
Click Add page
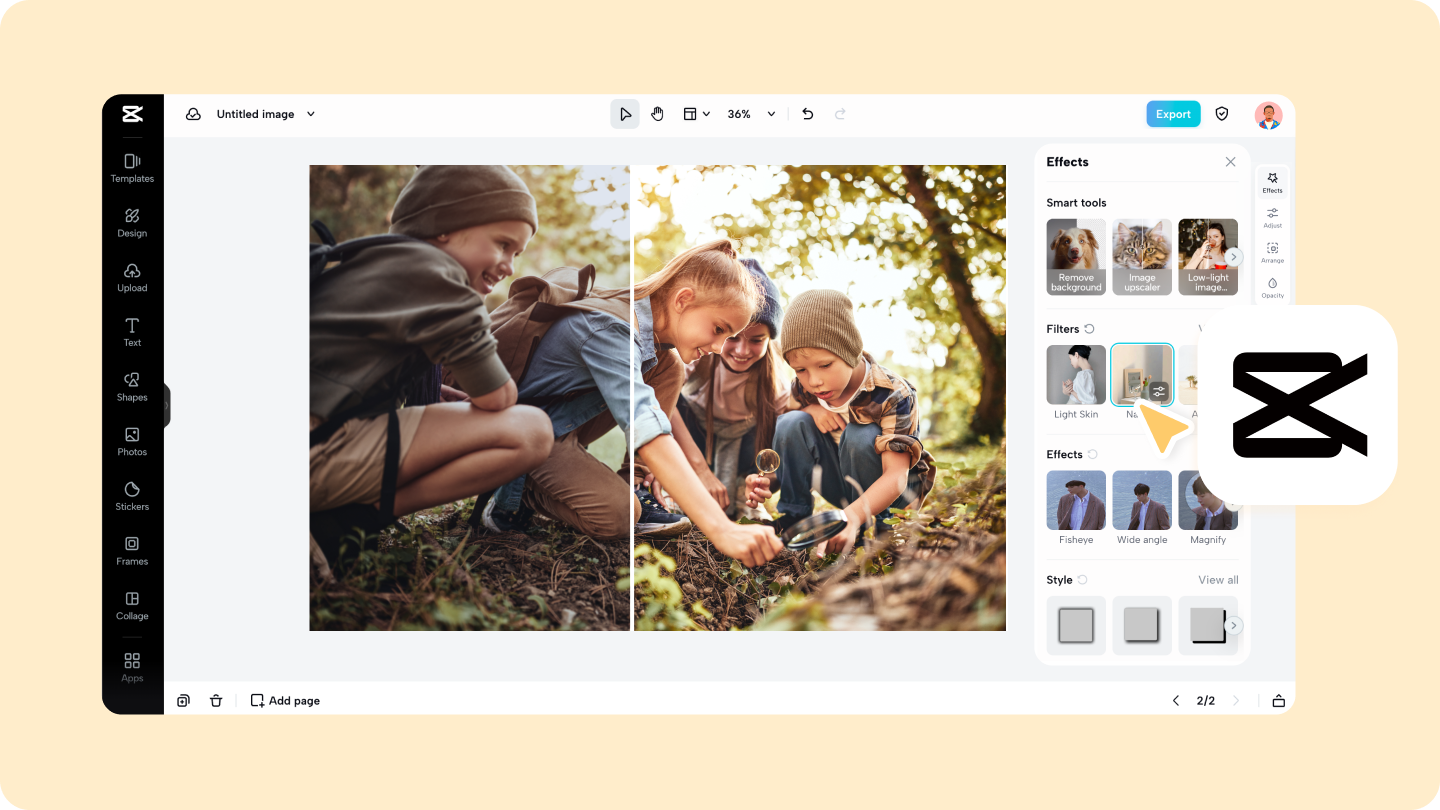(x=285, y=701)
